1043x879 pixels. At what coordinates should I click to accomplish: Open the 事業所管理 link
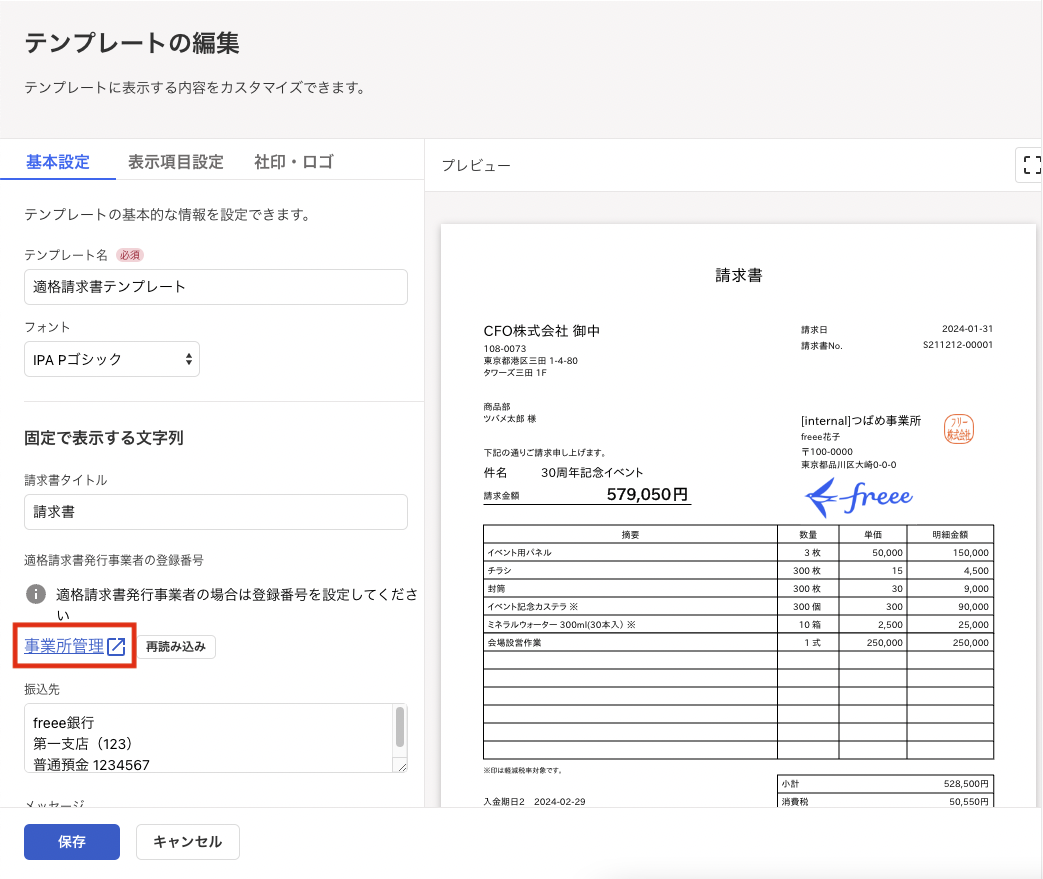click(65, 646)
